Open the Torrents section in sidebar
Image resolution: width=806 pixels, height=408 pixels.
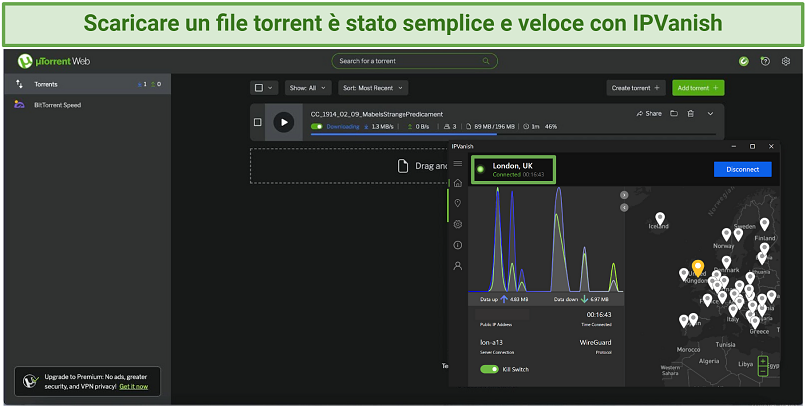pos(87,84)
